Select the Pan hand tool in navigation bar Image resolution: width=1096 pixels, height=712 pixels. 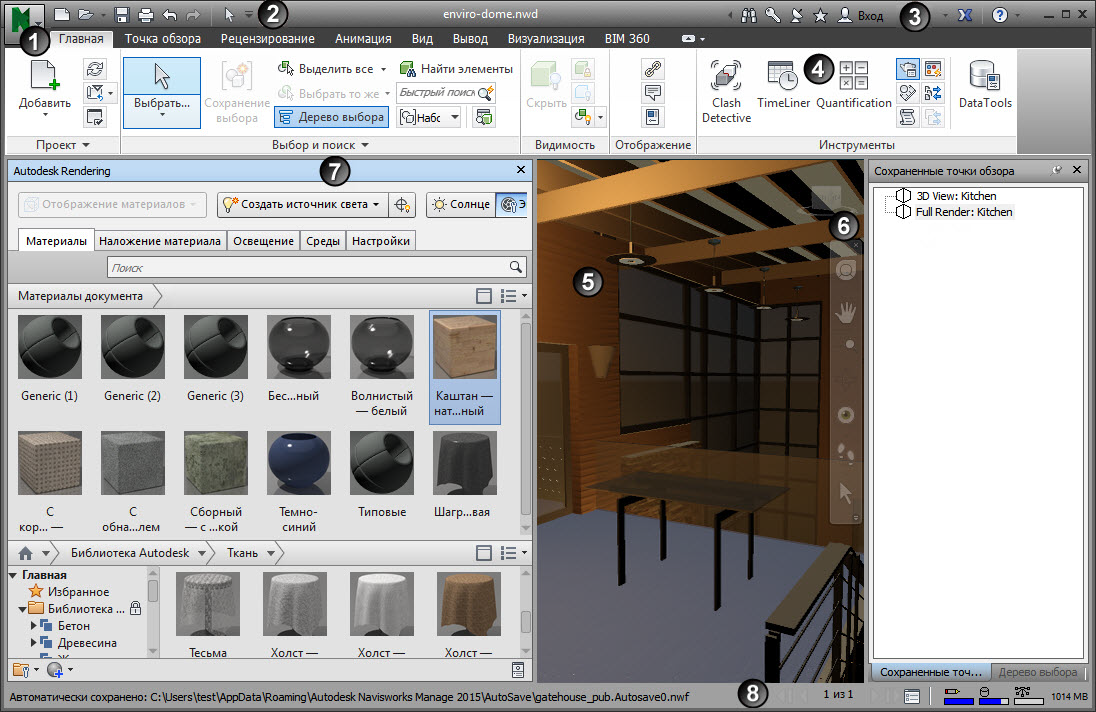click(x=846, y=313)
